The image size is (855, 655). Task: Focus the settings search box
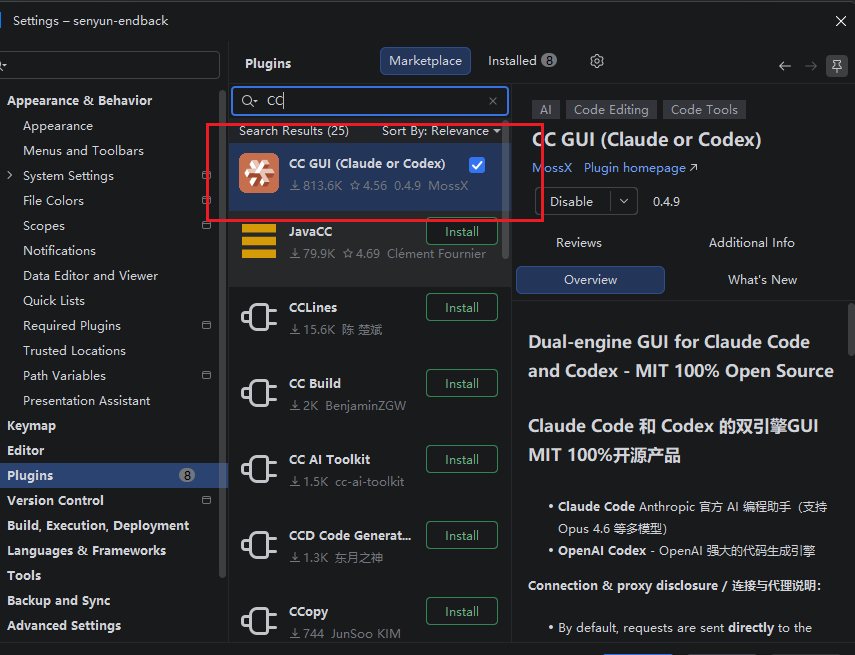click(x=109, y=65)
